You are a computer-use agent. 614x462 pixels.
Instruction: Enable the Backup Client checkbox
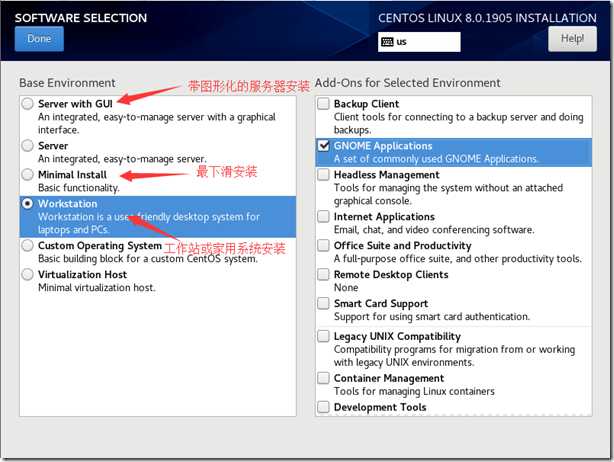click(323, 104)
